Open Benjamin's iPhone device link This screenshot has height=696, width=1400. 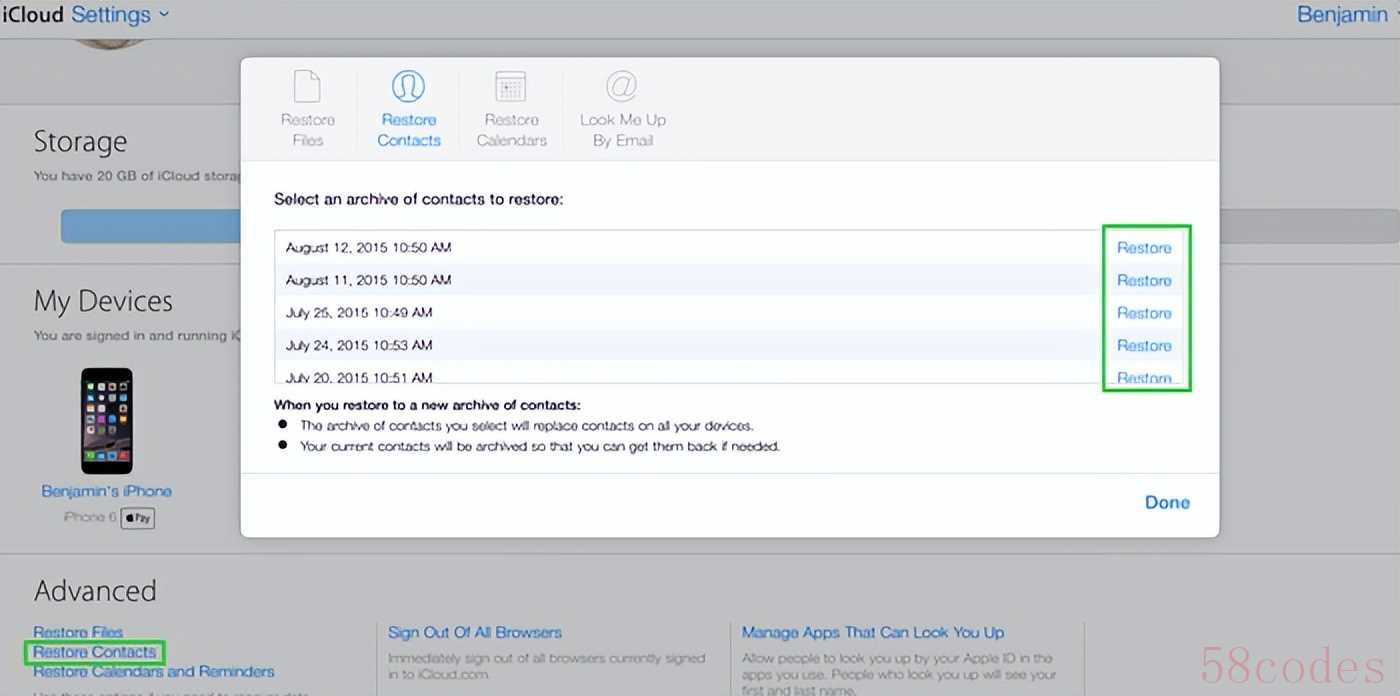106,491
